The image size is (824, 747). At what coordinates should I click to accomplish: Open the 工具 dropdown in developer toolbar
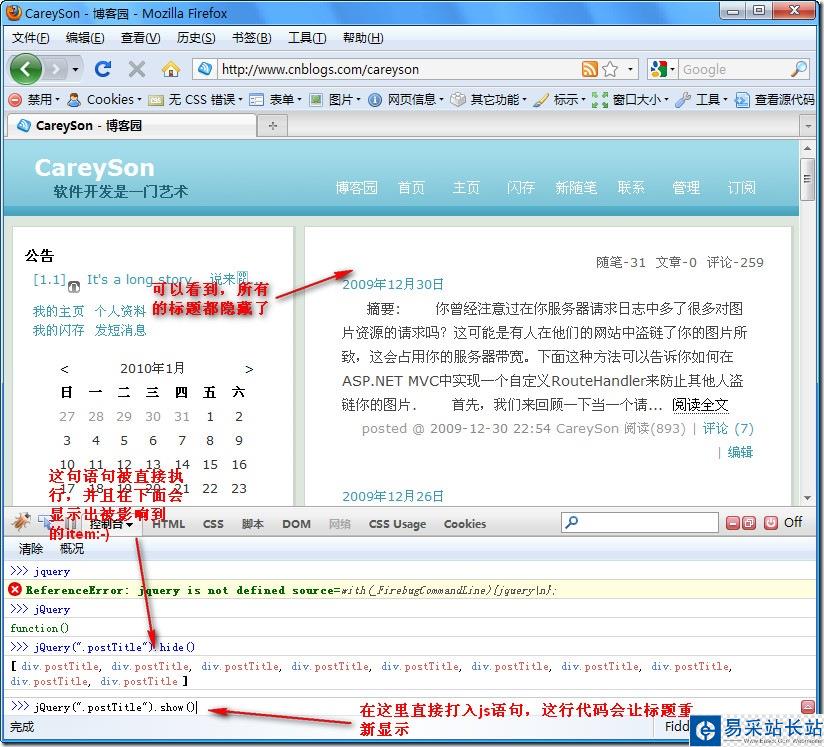point(702,99)
